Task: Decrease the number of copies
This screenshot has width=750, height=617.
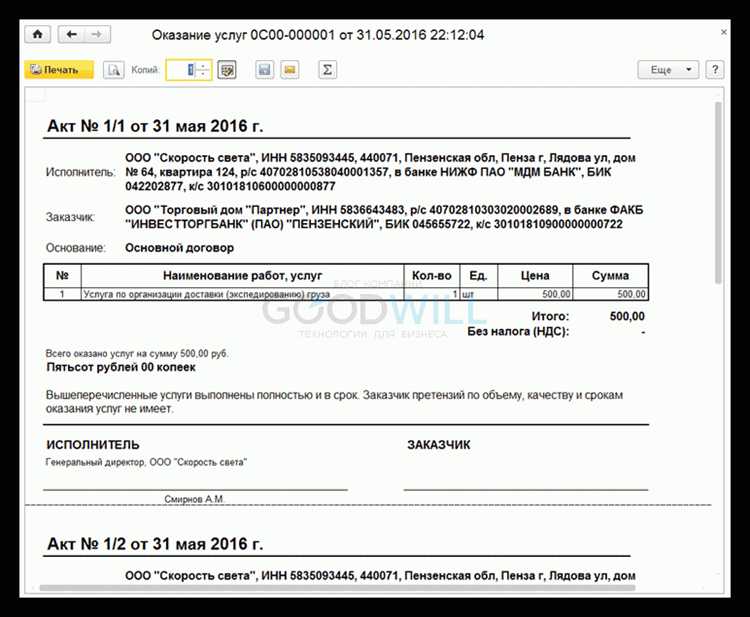Action: tap(203, 74)
